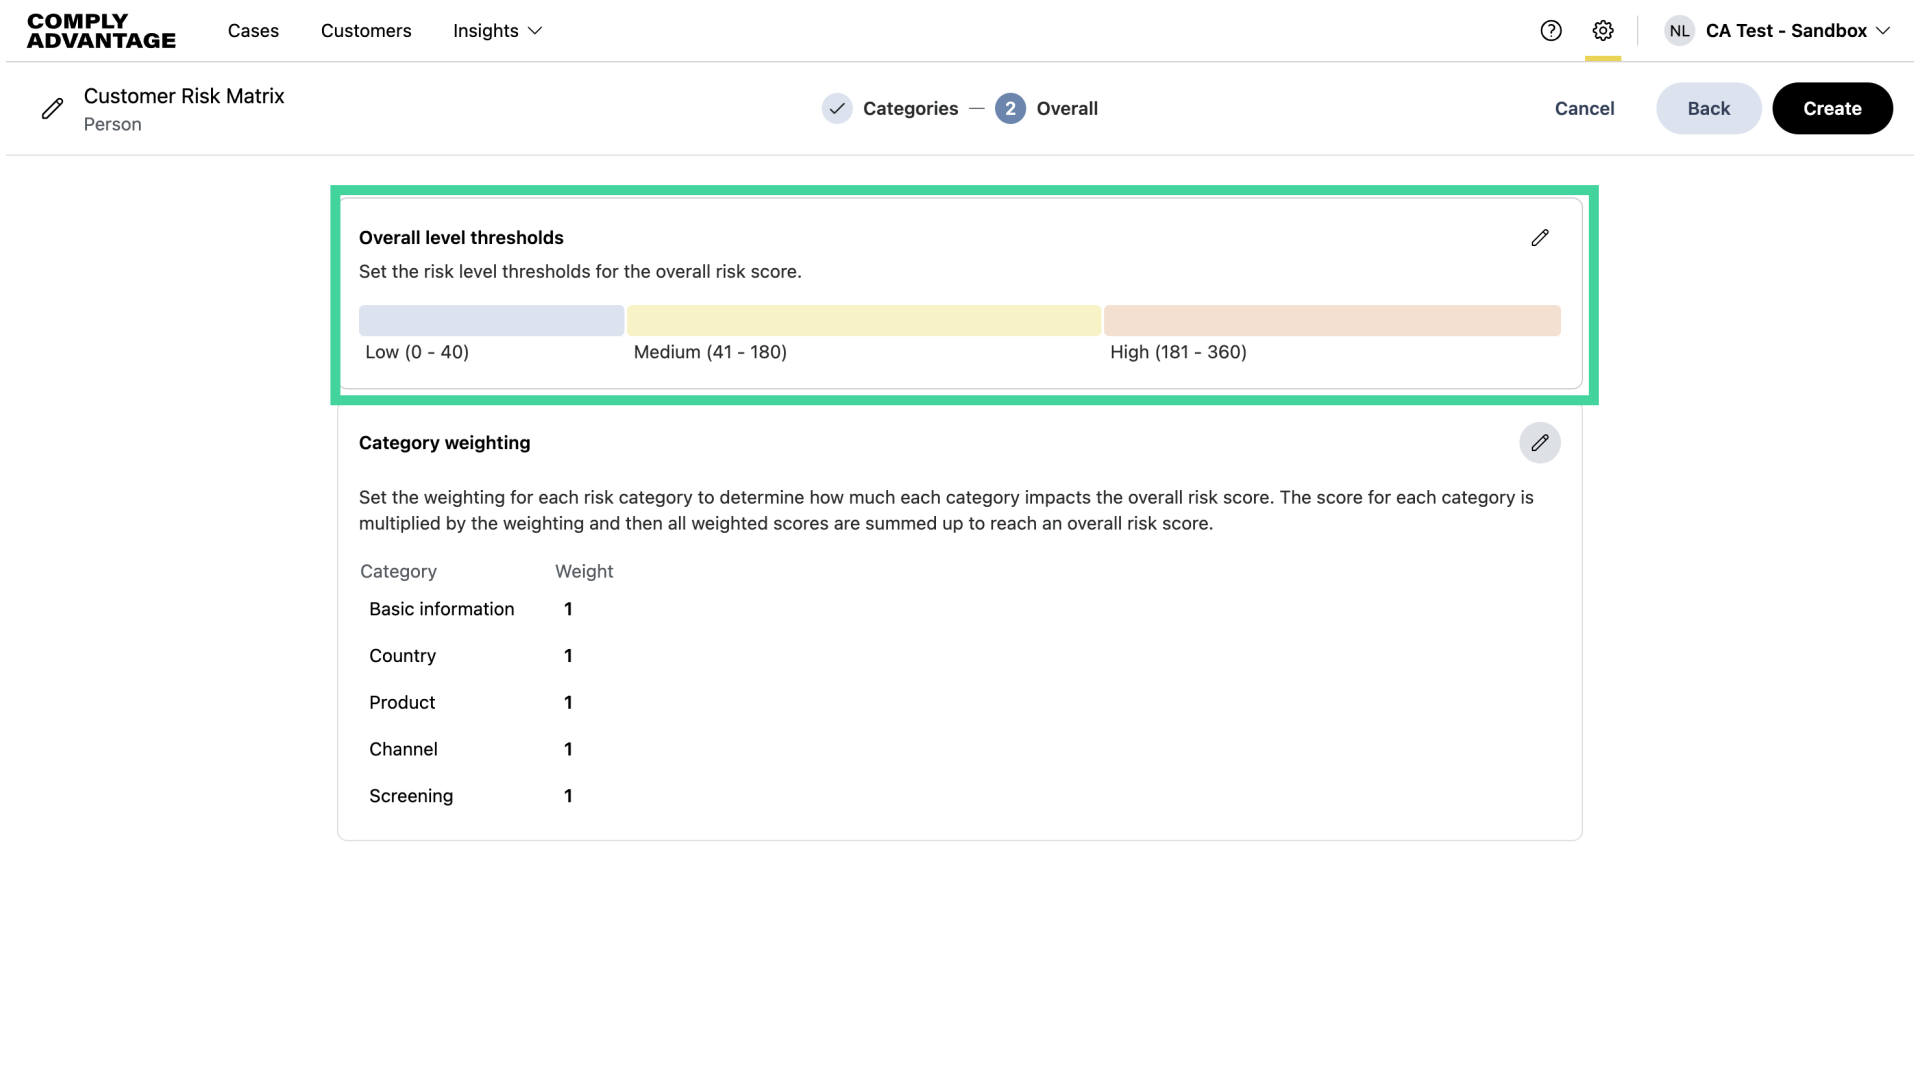The height and width of the screenshot is (1080, 1920).
Task: Select the yellow Medium threshold bar
Action: point(864,320)
